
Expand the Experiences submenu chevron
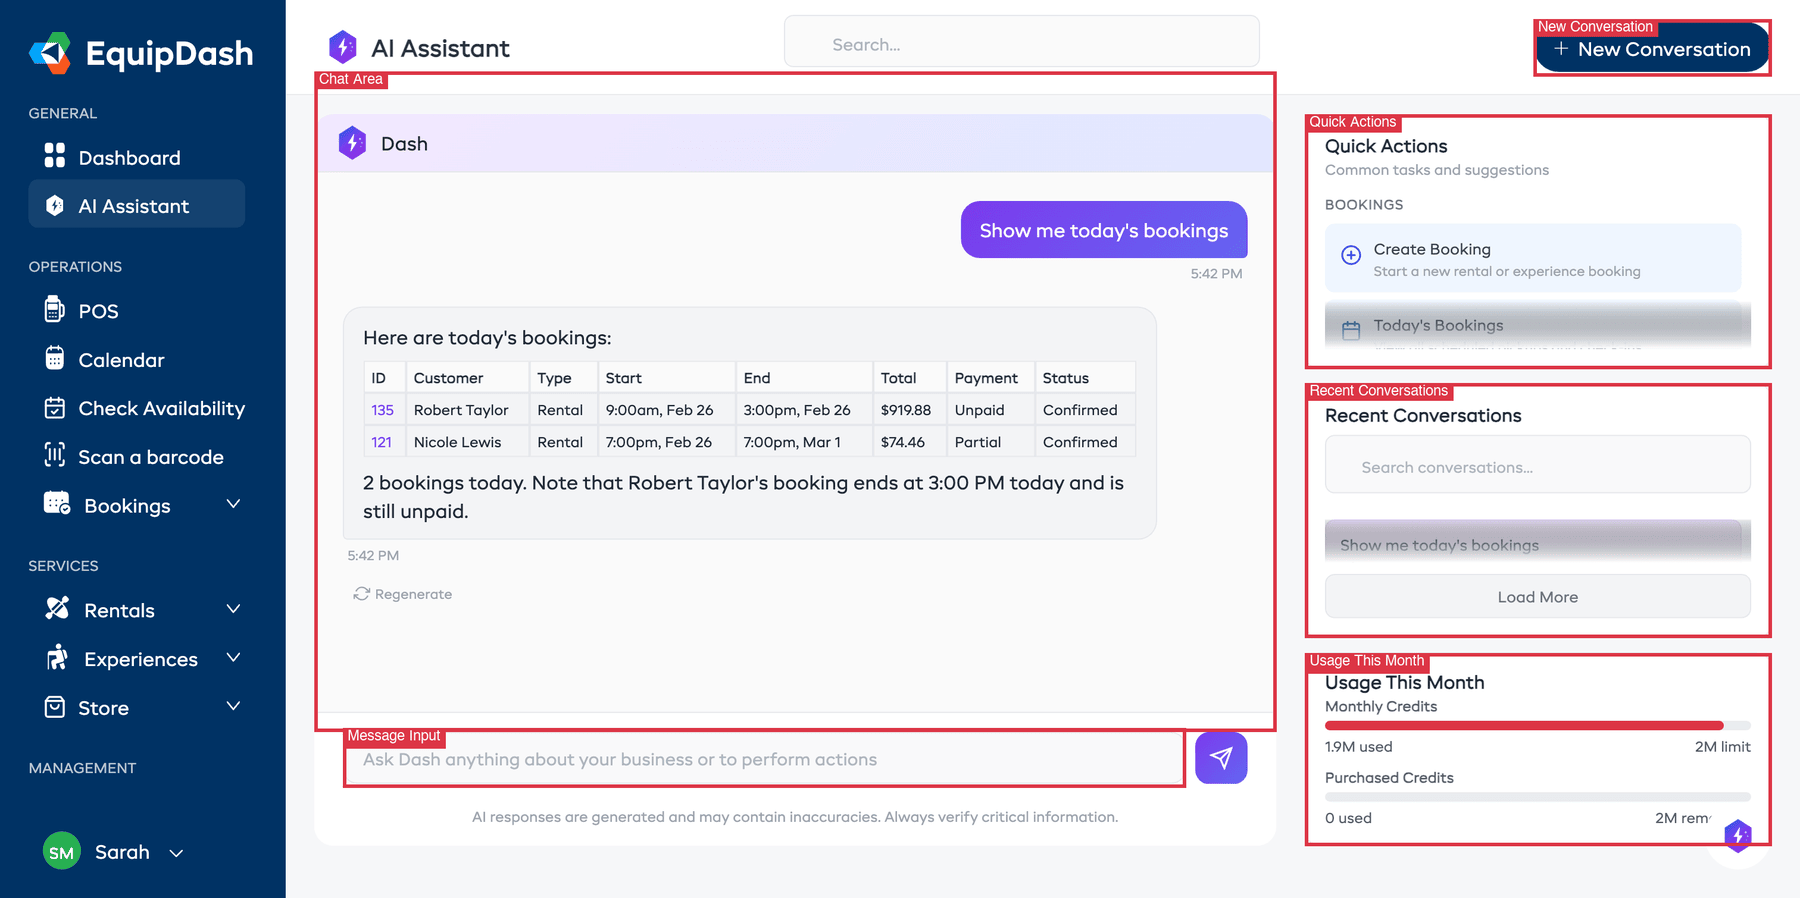[233, 657]
